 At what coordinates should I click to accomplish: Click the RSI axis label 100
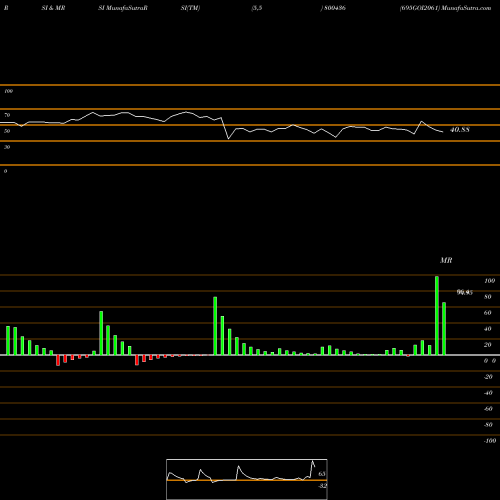9,91
